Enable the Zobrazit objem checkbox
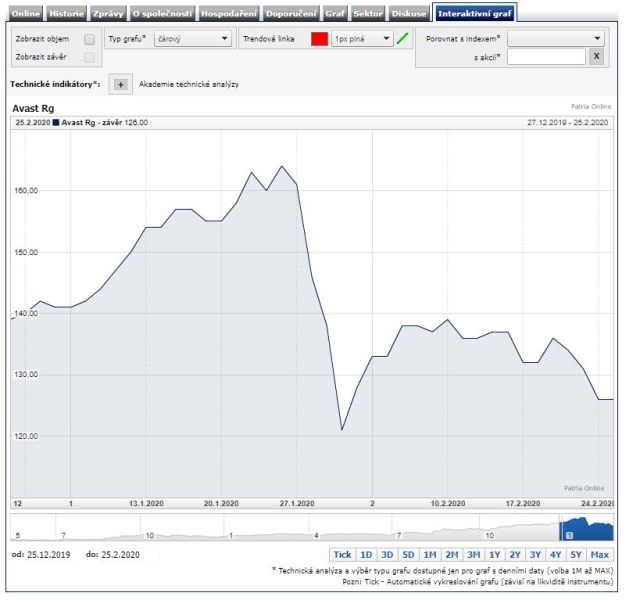640x600 pixels. 89,39
